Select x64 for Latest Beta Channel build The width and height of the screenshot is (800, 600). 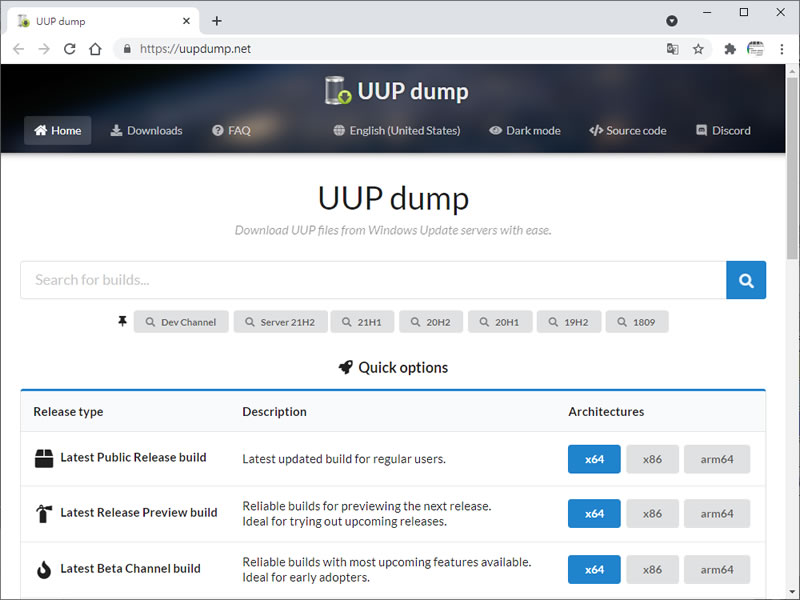(x=594, y=569)
